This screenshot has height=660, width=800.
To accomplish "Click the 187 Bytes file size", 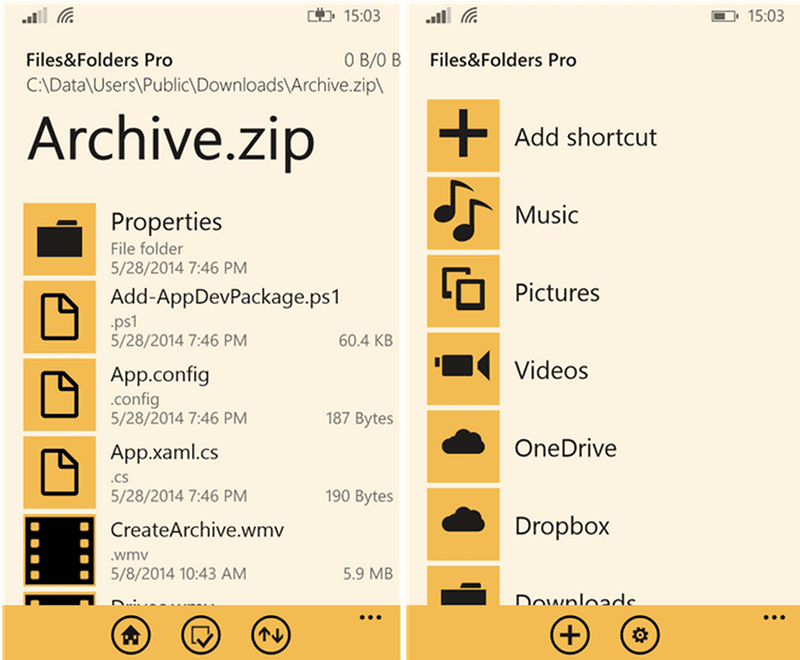I will pos(360,419).
